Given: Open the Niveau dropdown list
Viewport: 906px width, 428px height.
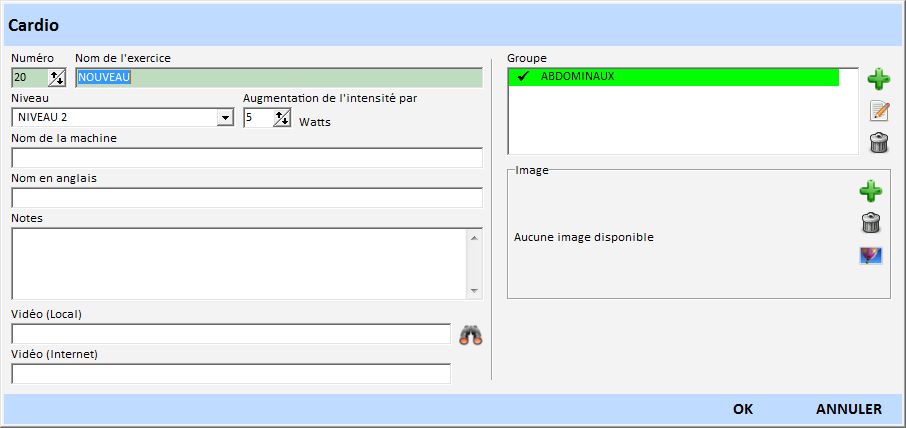Looking at the screenshot, I should click(224, 118).
